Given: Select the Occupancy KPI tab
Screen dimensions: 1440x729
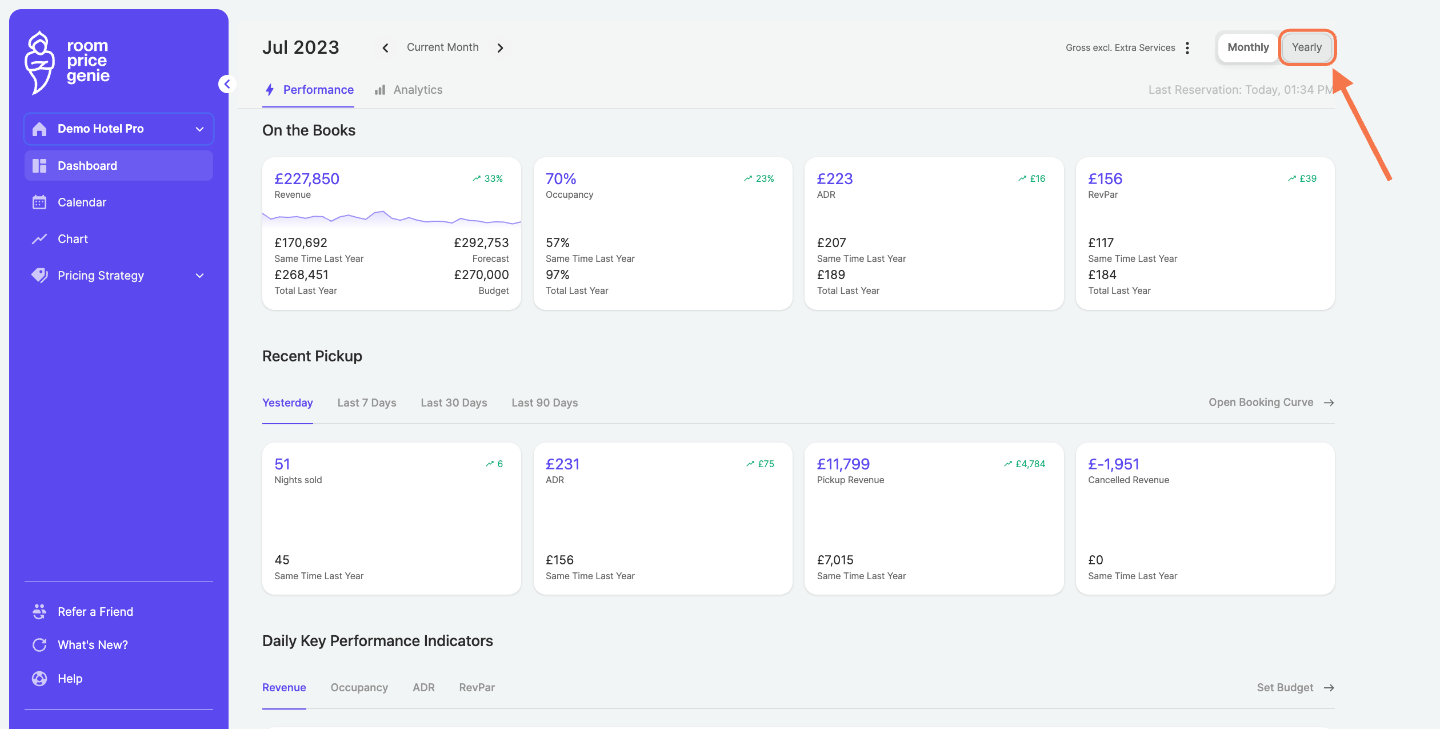Looking at the screenshot, I should click(359, 688).
